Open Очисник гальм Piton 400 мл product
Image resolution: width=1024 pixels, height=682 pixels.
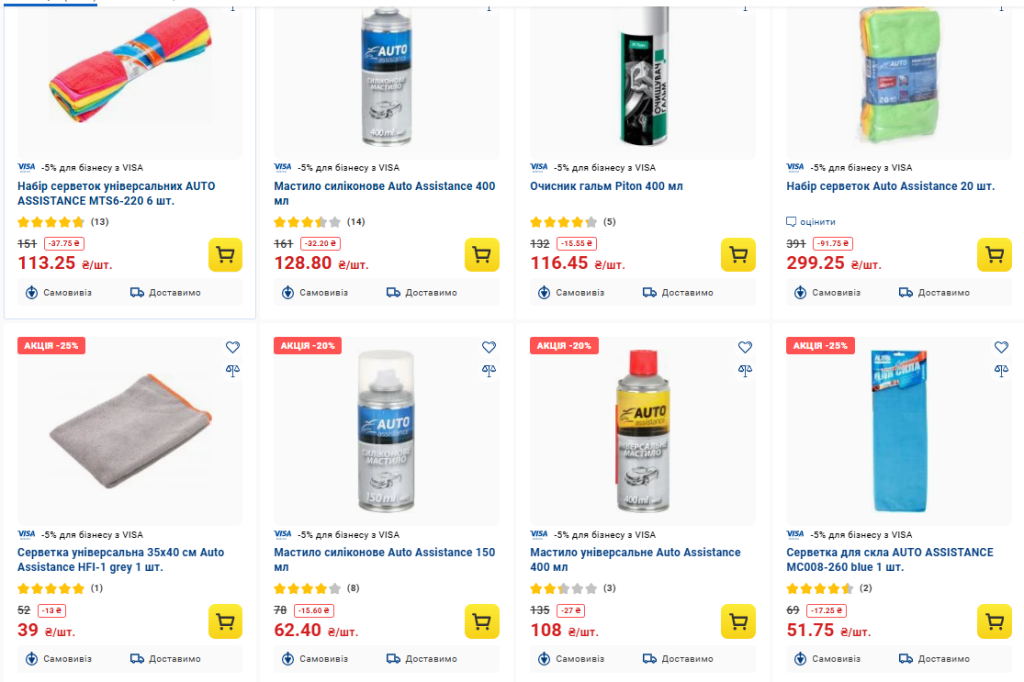(606, 186)
